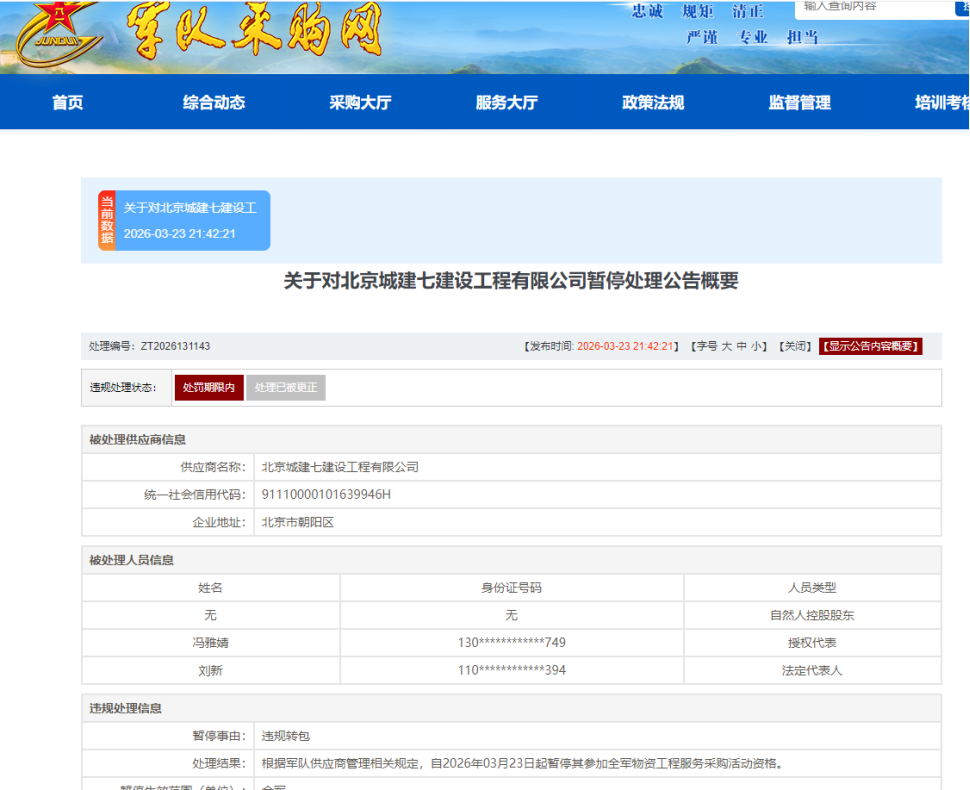Go to 采购大厅 in navigation bar
Viewport: 970px width, 790px height.
tap(360, 102)
